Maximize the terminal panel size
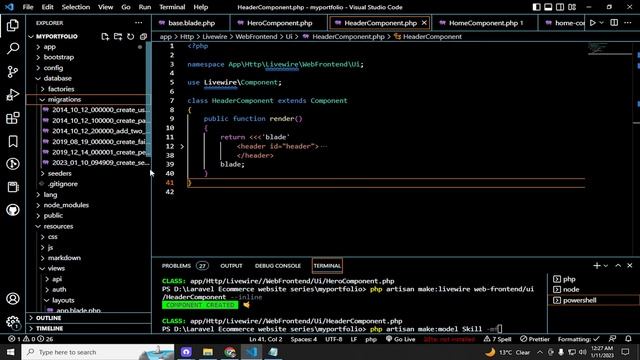 pyautogui.click(x=618, y=266)
